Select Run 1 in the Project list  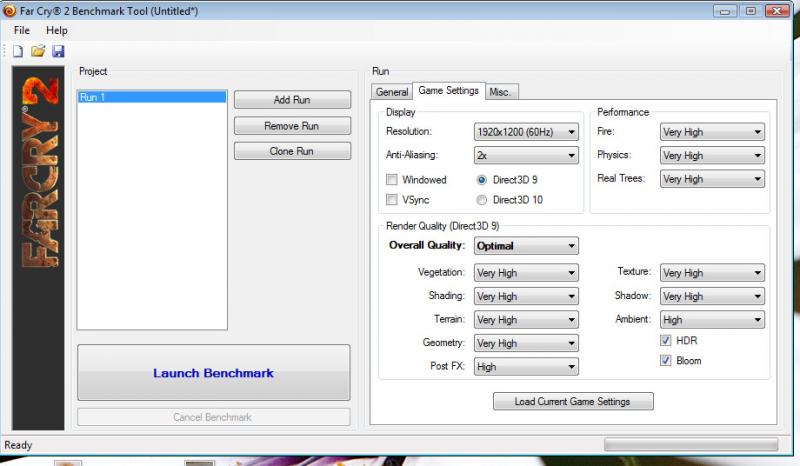[152, 97]
